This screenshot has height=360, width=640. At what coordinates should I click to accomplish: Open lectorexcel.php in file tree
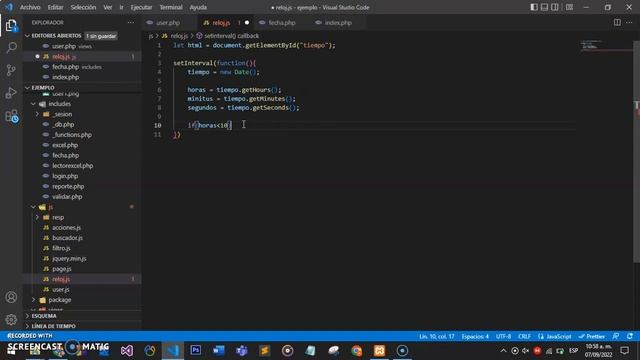point(73,166)
